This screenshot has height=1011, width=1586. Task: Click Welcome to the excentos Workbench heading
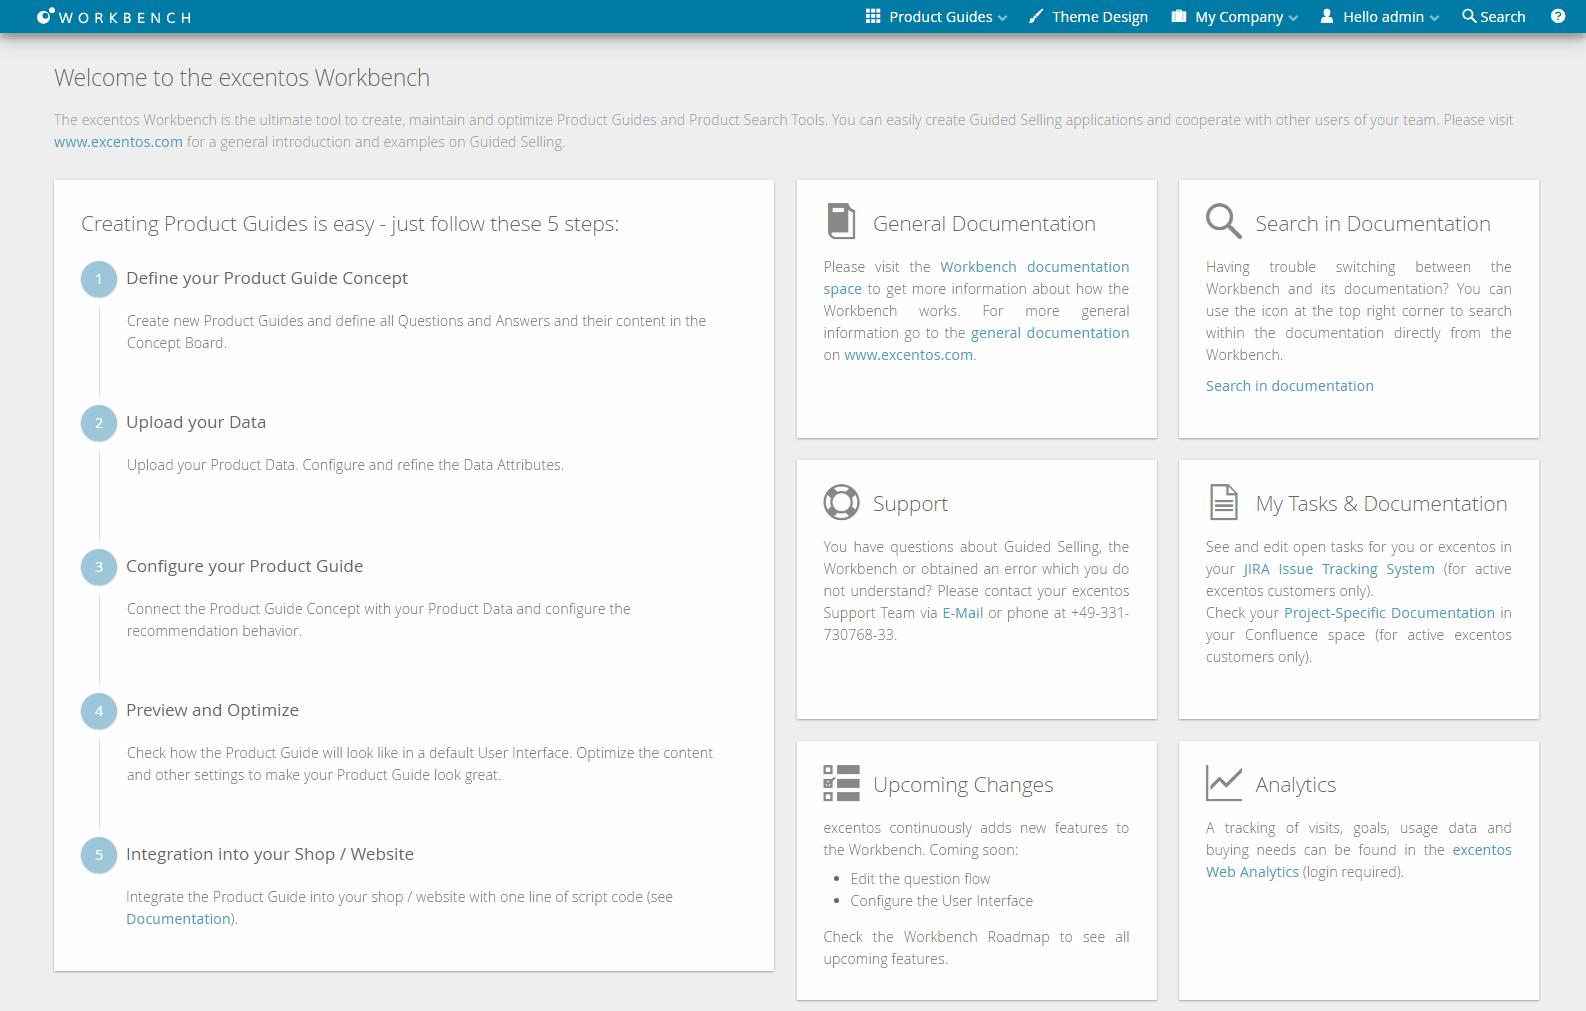[242, 78]
